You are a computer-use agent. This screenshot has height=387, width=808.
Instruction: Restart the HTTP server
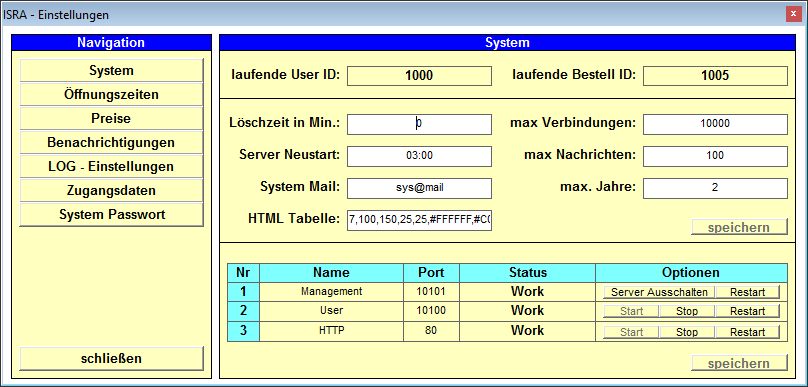click(747, 332)
